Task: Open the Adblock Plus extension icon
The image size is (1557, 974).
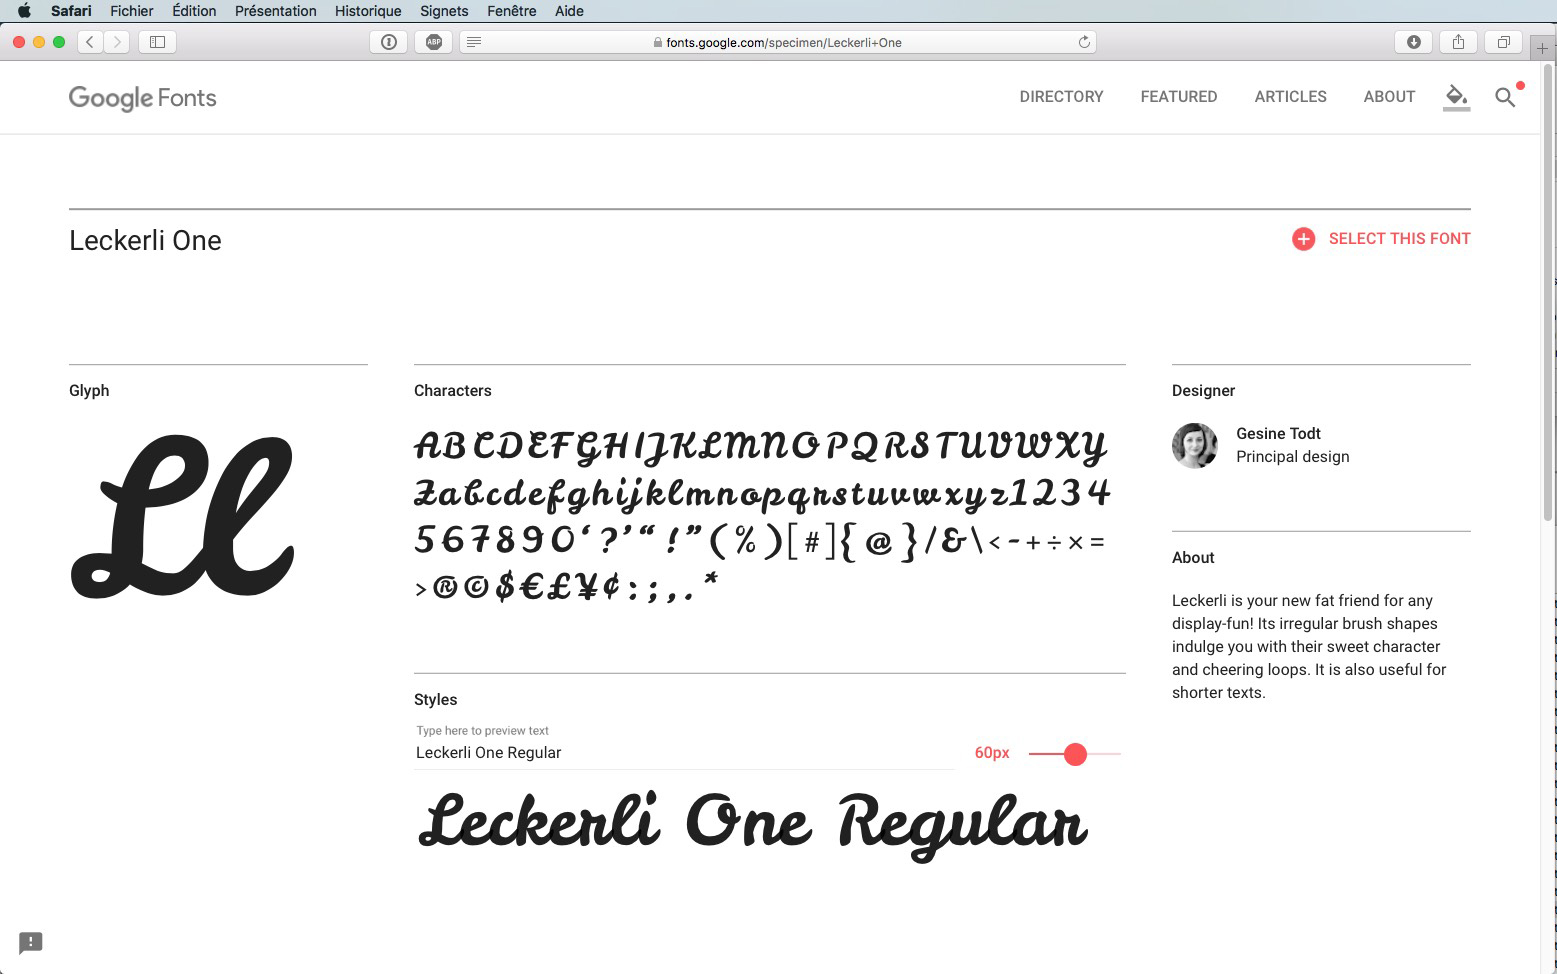Action: coord(434,42)
